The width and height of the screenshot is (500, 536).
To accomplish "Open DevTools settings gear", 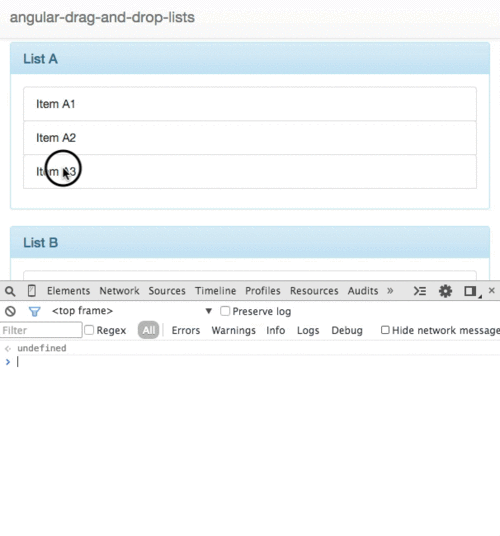I will pyautogui.click(x=445, y=291).
